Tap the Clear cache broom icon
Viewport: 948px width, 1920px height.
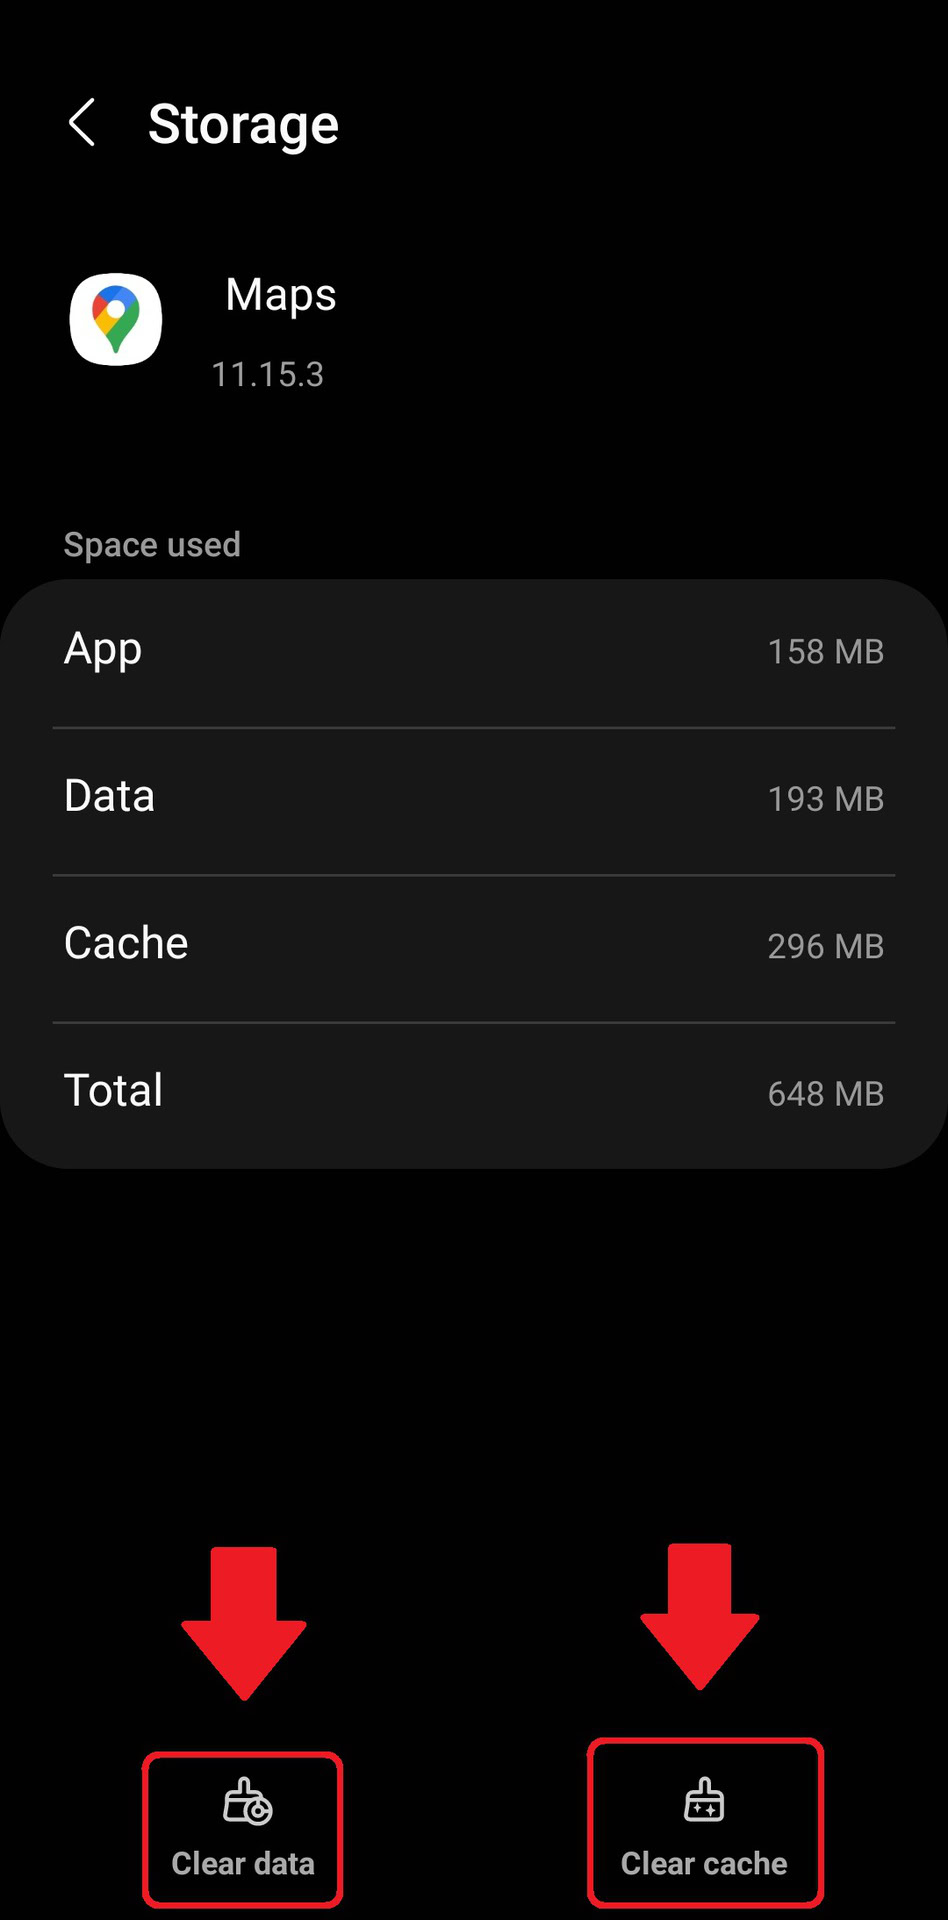[x=704, y=1800]
